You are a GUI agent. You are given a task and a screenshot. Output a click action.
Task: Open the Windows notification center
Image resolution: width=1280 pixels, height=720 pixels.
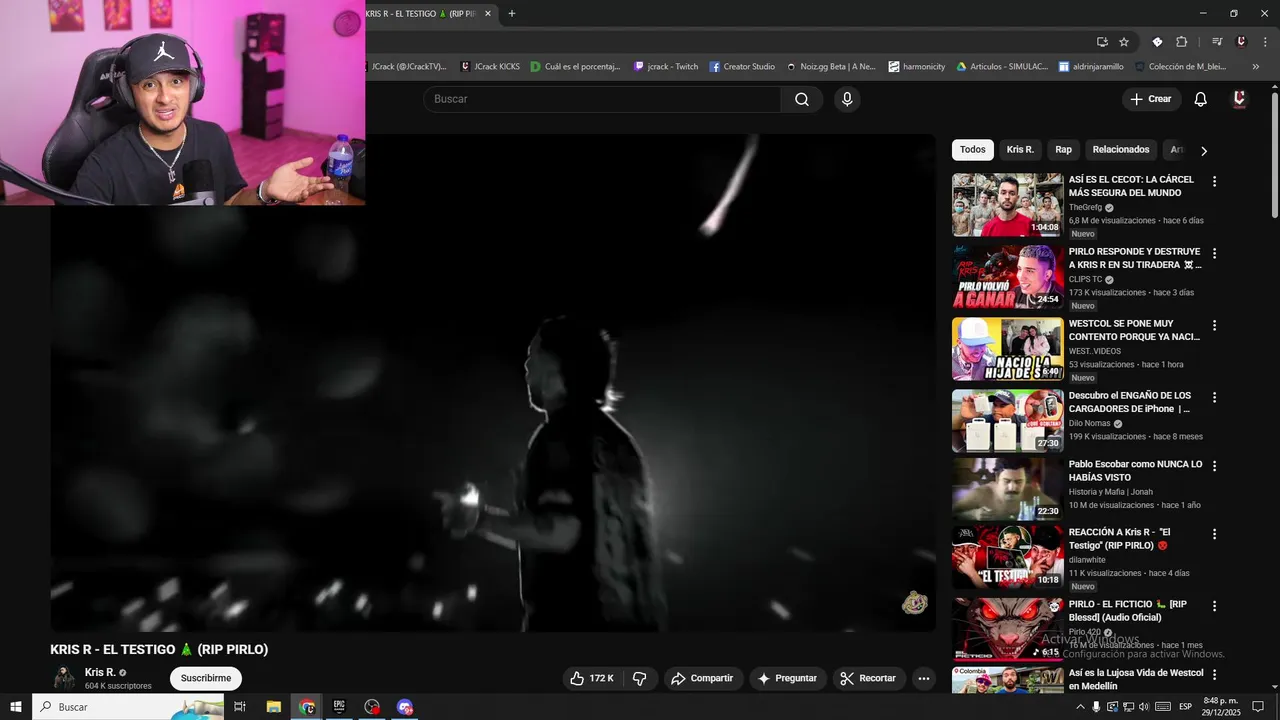pos(1258,707)
